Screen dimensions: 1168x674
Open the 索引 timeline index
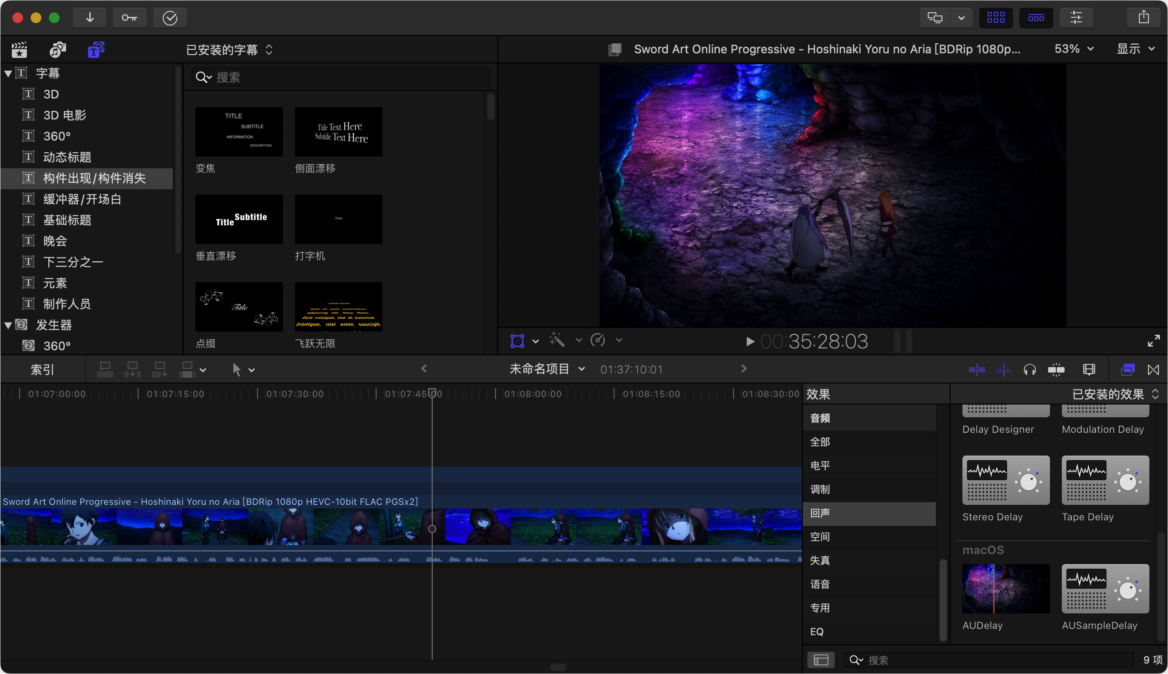pos(42,369)
